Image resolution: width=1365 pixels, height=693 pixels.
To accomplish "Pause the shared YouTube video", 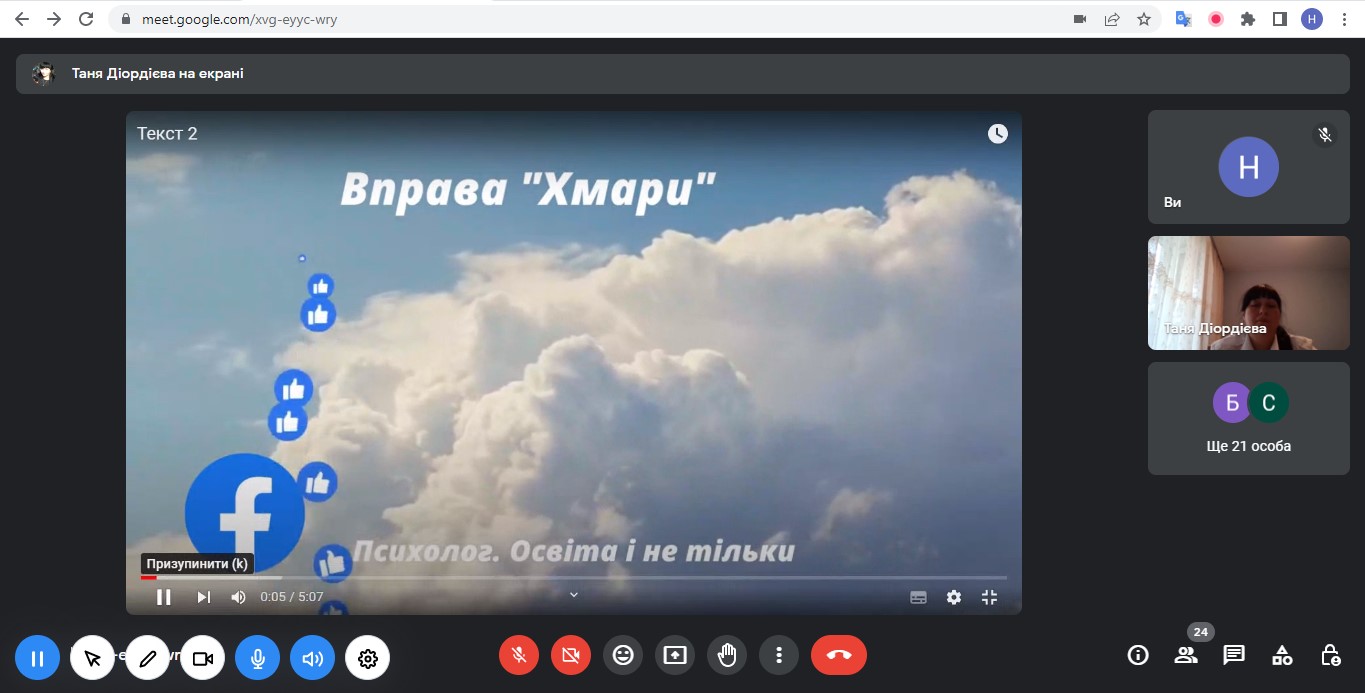I will [x=164, y=597].
